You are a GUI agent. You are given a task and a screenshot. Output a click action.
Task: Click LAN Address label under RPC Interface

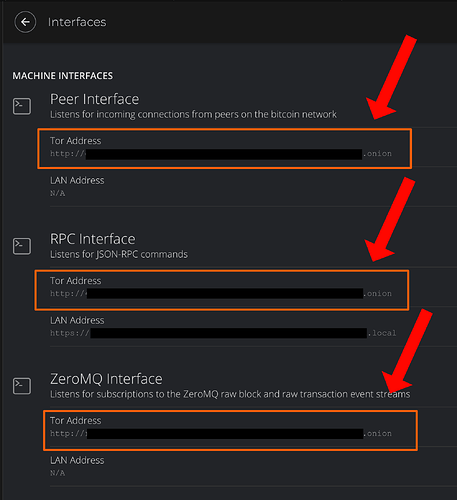(77, 320)
